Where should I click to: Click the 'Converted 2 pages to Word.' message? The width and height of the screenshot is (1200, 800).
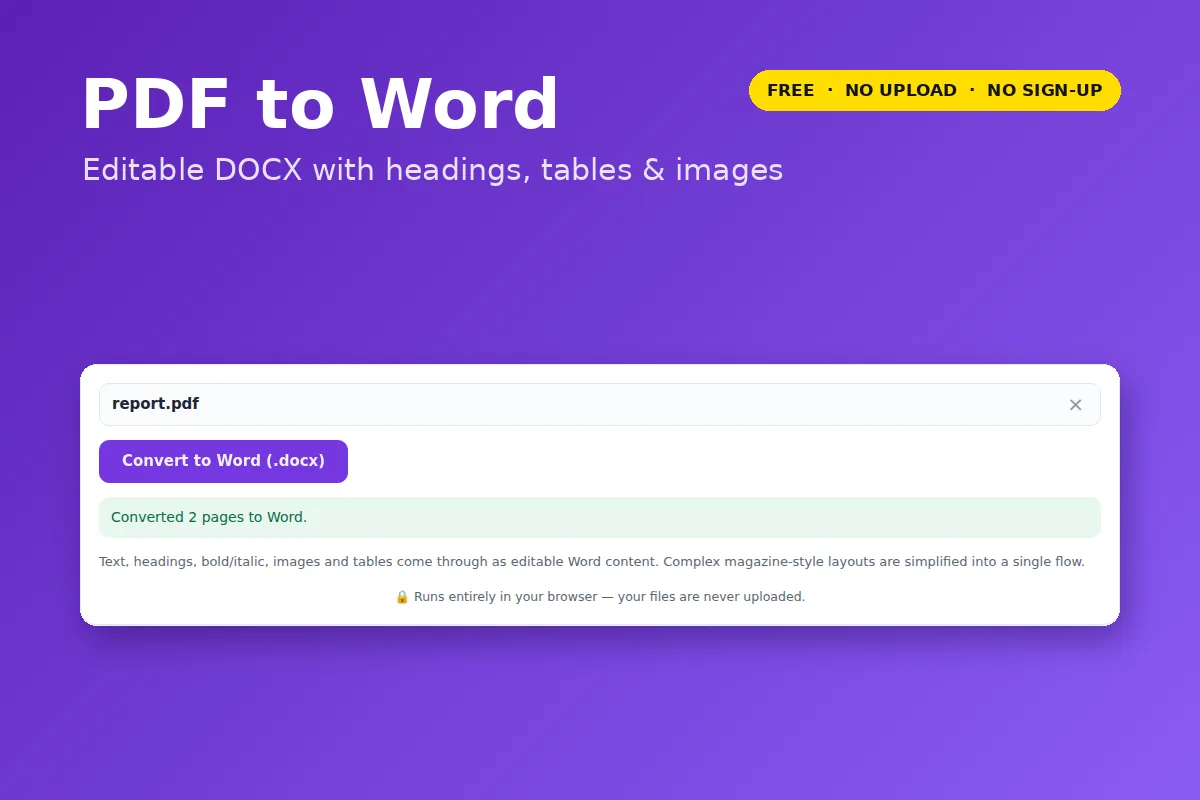pyautogui.click(x=600, y=517)
